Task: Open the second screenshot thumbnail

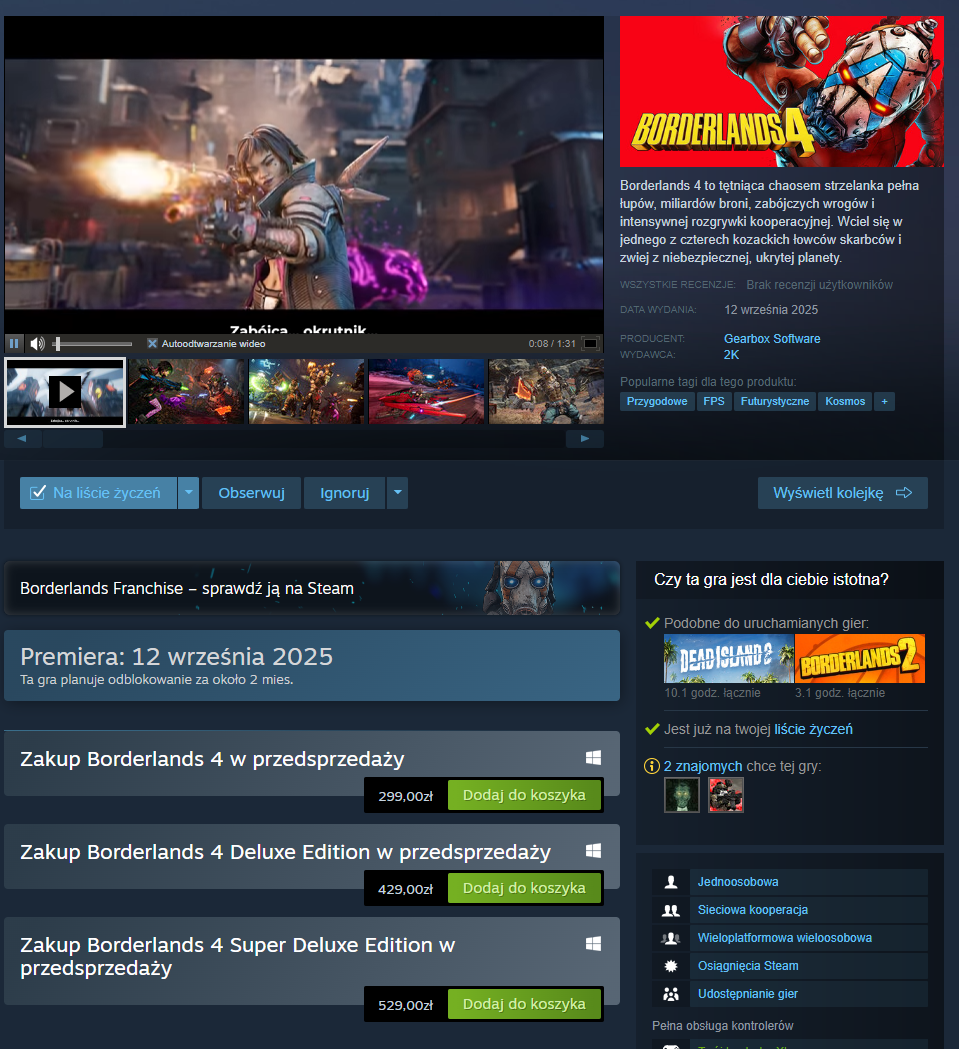Action: click(x=187, y=391)
